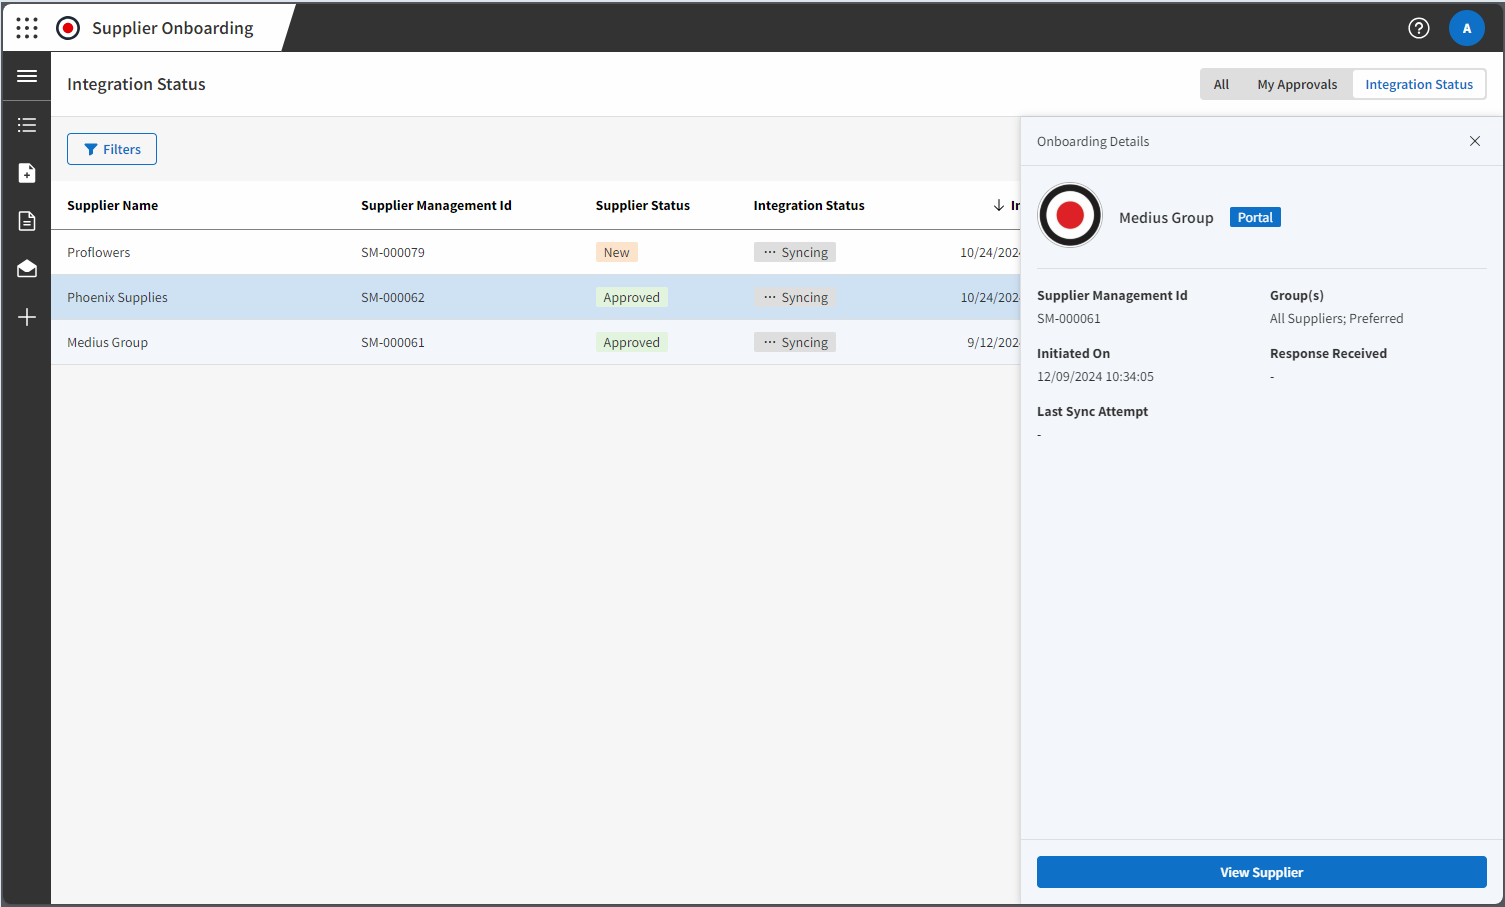Toggle the sort arrow on Initiated column
Screen dimensions: 1505x907
tap(999, 205)
